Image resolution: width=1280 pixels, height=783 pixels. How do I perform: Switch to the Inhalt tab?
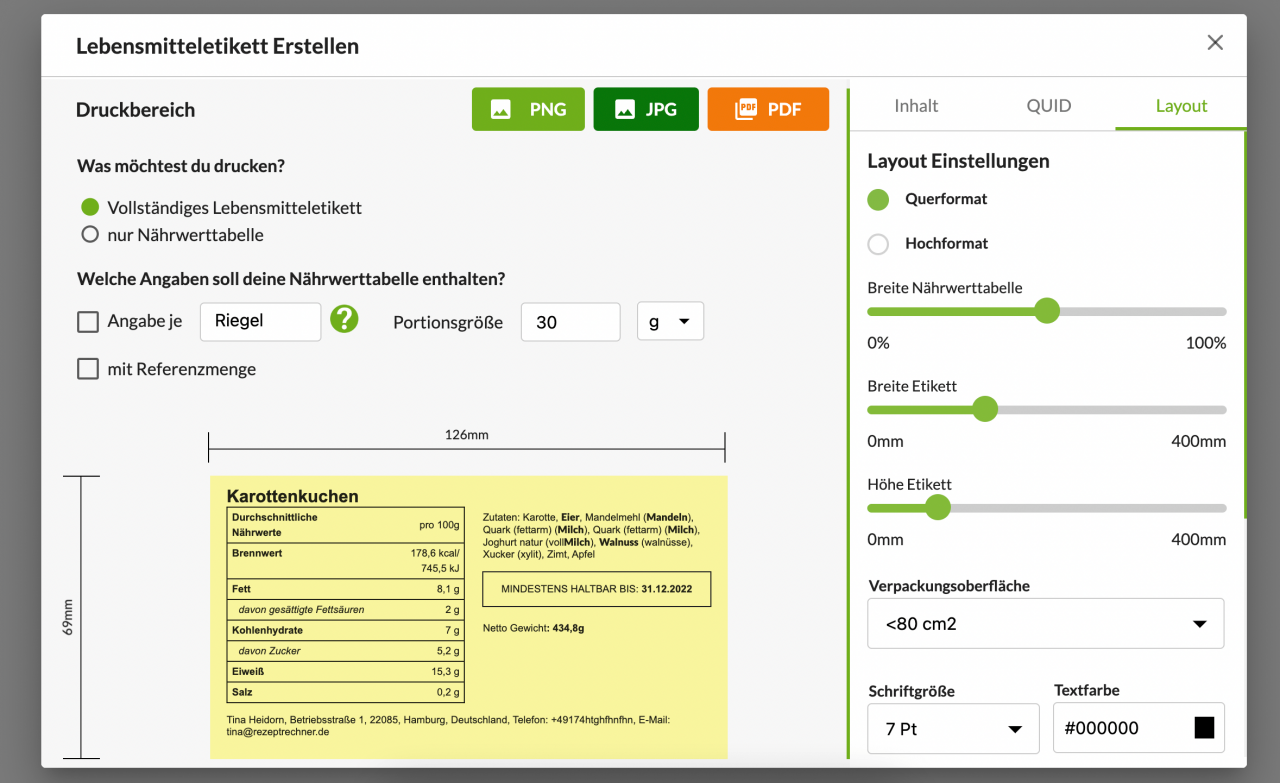point(914,105)
